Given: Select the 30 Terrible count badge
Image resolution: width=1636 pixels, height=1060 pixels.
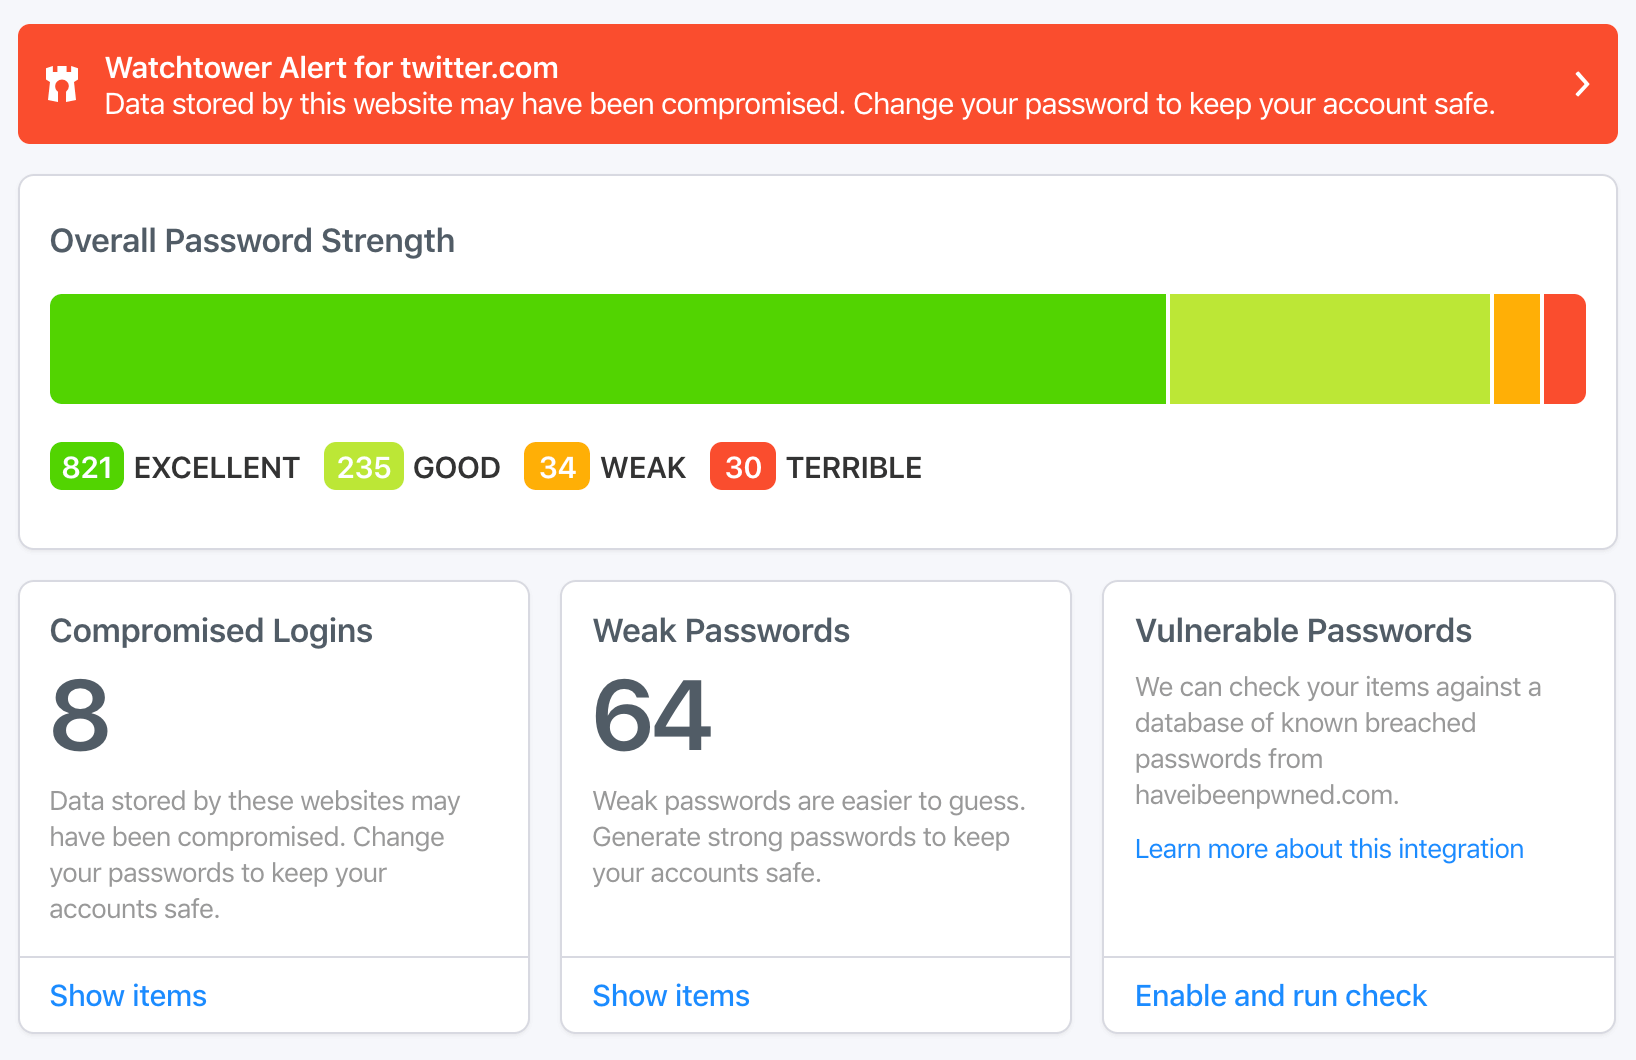Looking at the screenshot, I should click(x=743, y=466).
